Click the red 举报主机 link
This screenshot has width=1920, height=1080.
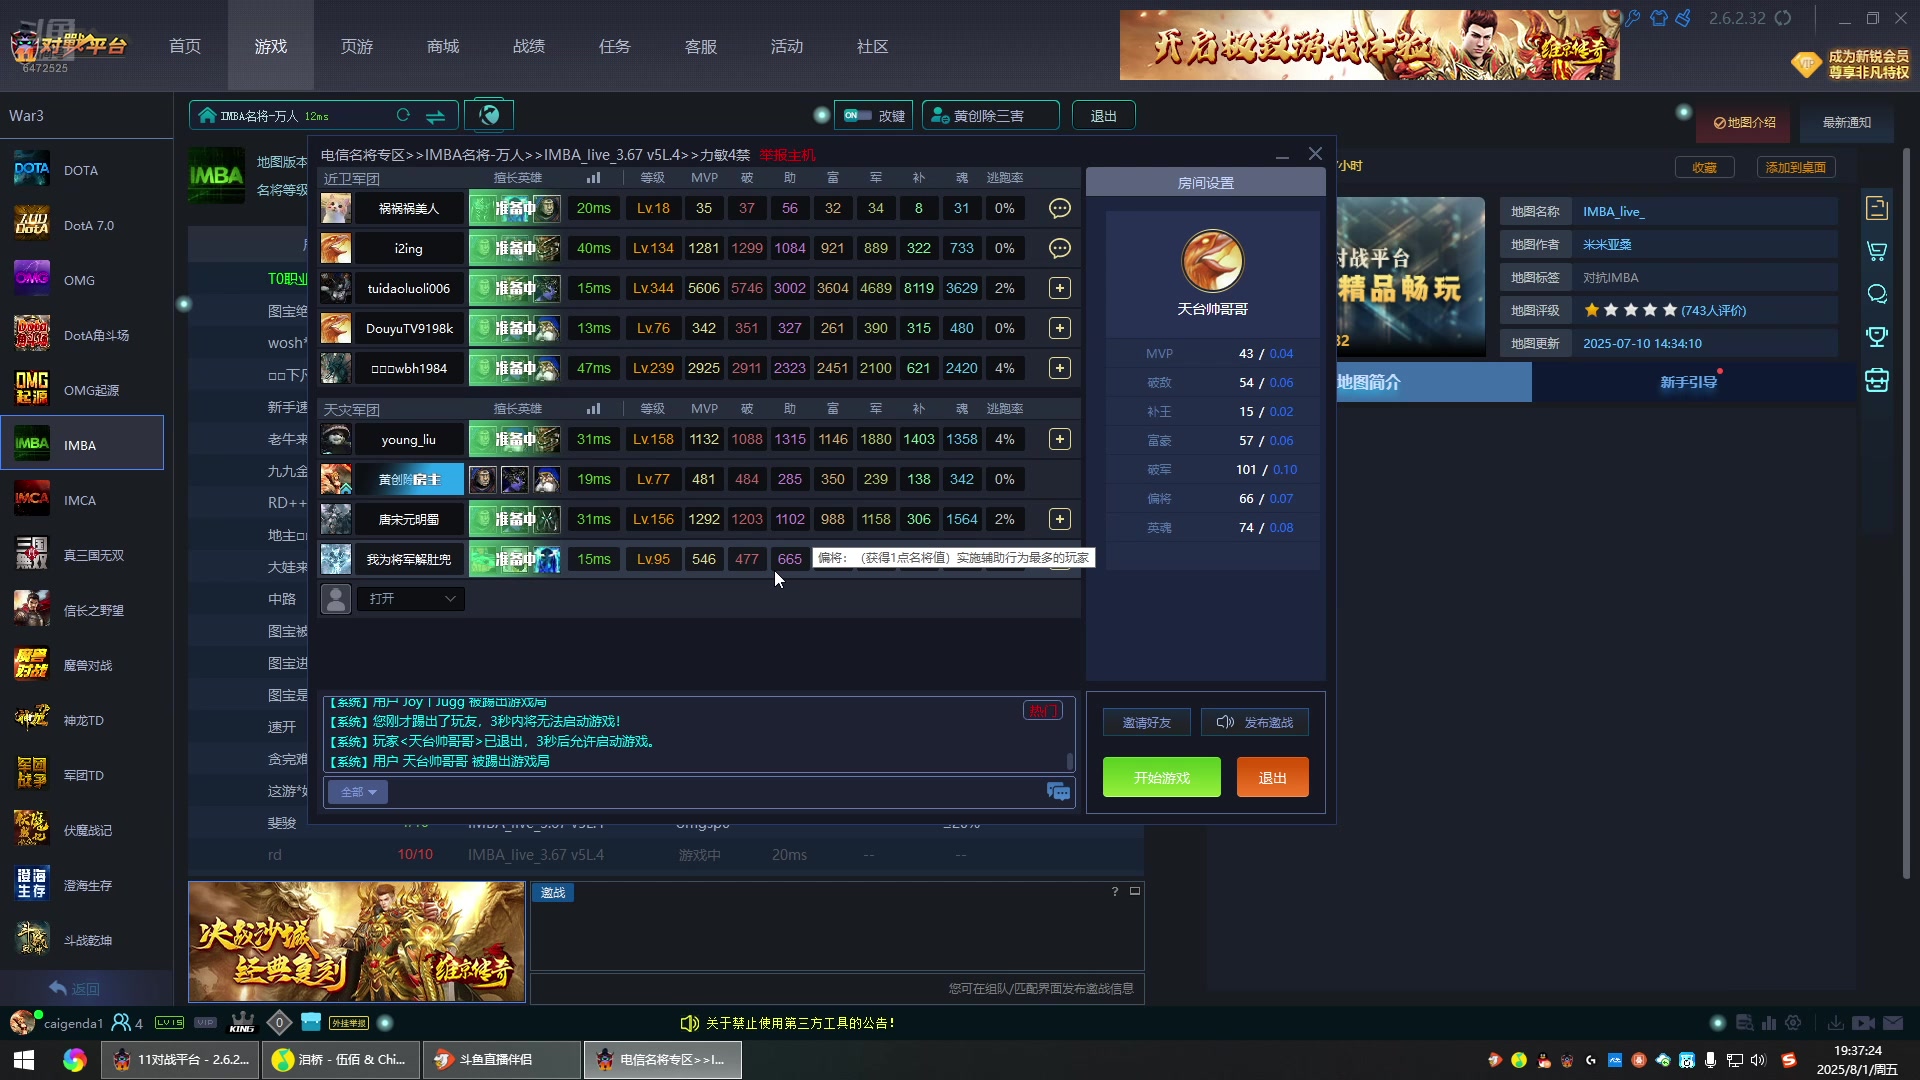coord(787,155)
